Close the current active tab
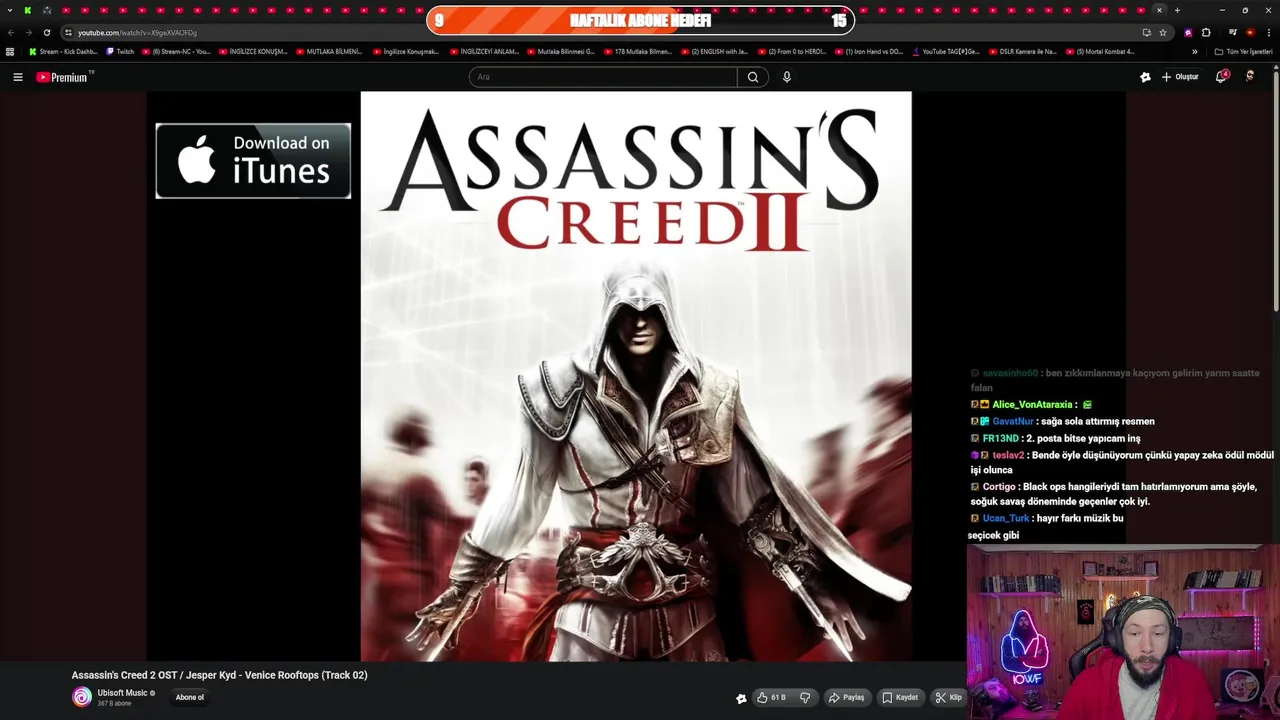The image size is (1280, 720). click(1159, 10)
